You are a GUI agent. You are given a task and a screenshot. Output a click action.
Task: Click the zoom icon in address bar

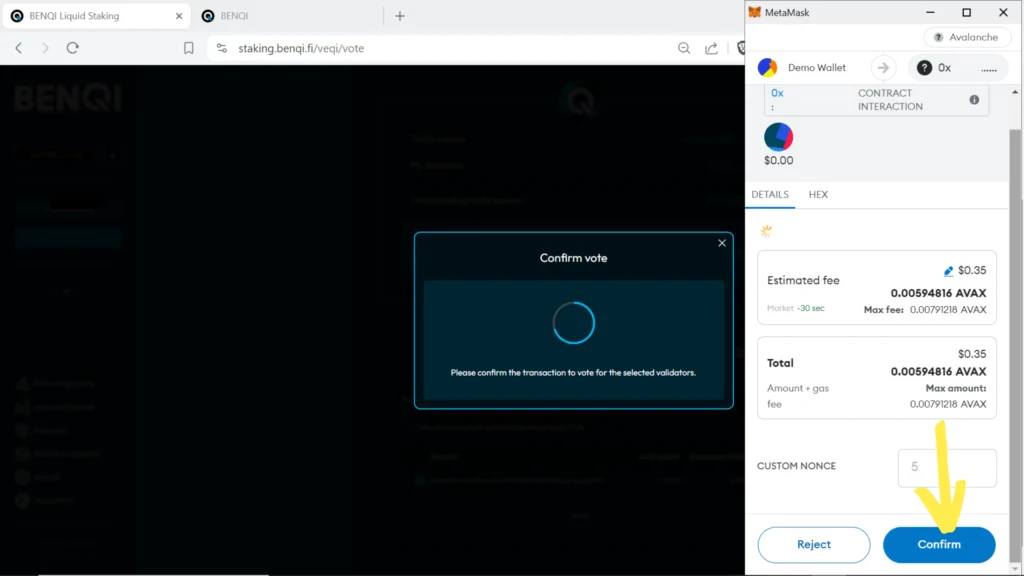pos(684,48)
